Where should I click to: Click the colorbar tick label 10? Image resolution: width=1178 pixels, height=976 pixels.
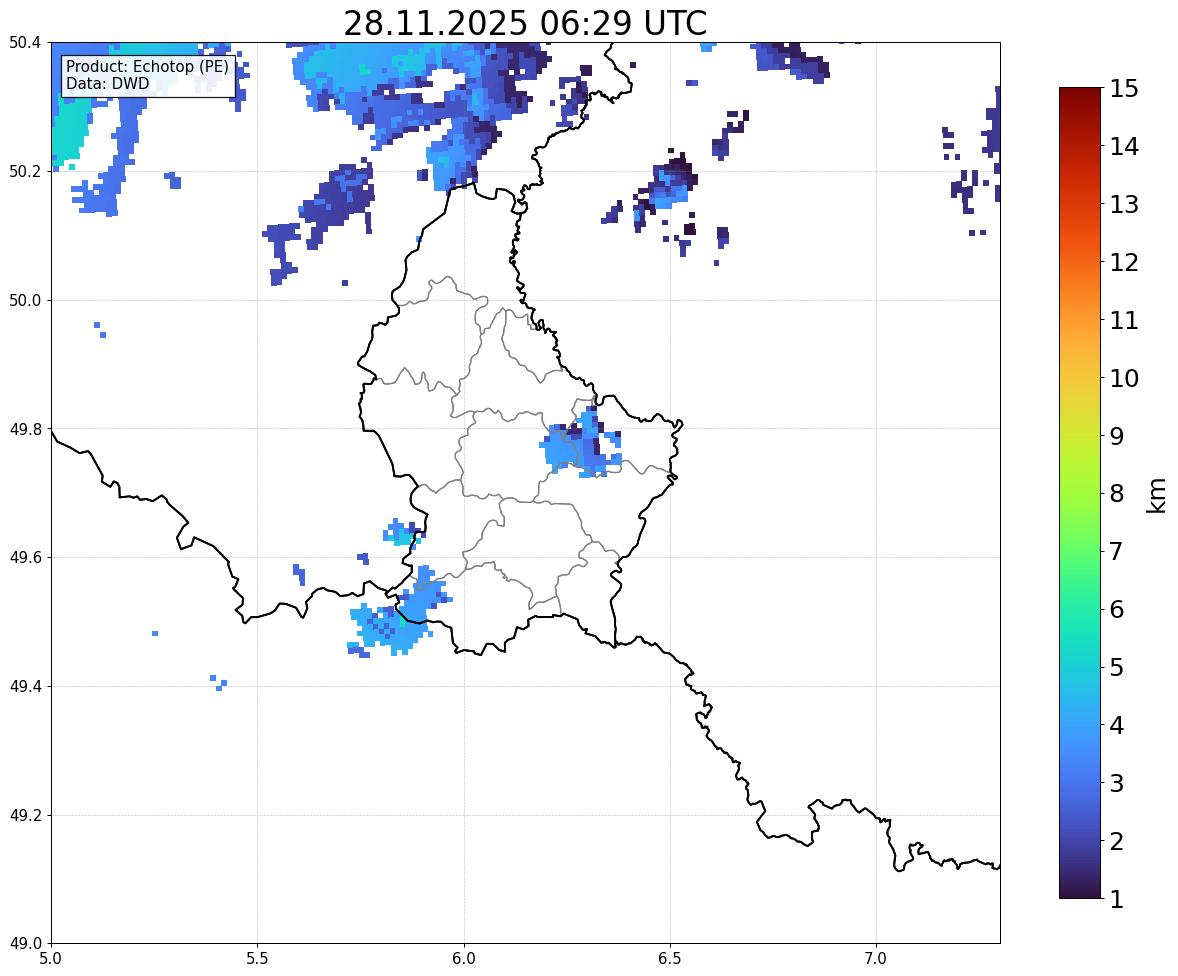(x=1124, y=378)
